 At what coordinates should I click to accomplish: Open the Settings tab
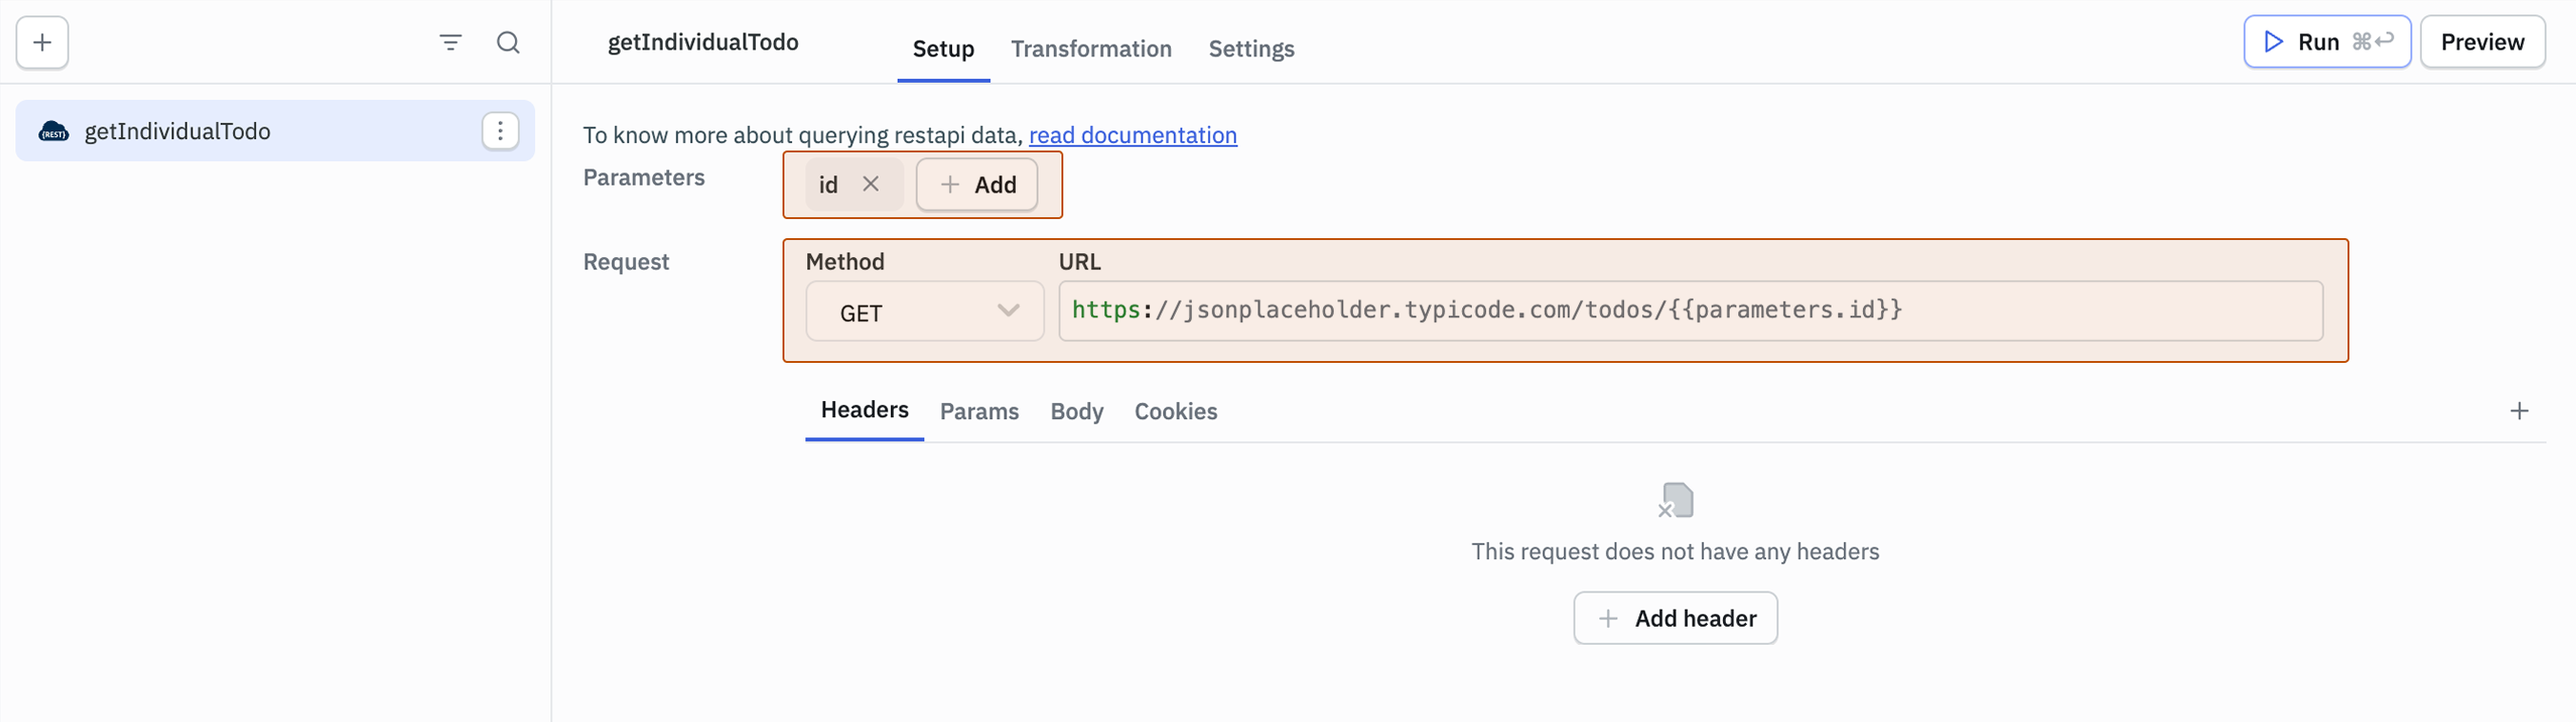click(1250, 48)
